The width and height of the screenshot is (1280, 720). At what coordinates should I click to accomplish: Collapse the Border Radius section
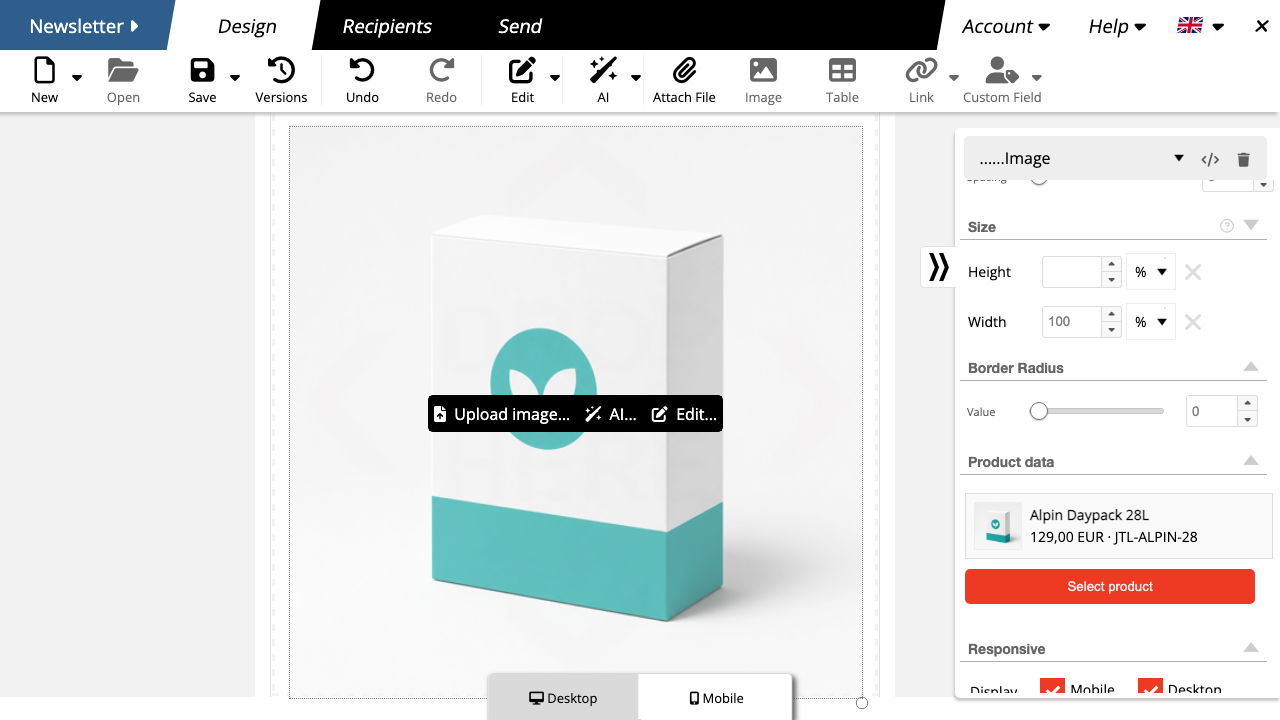pyautogui.click(x=1251, y=367)
